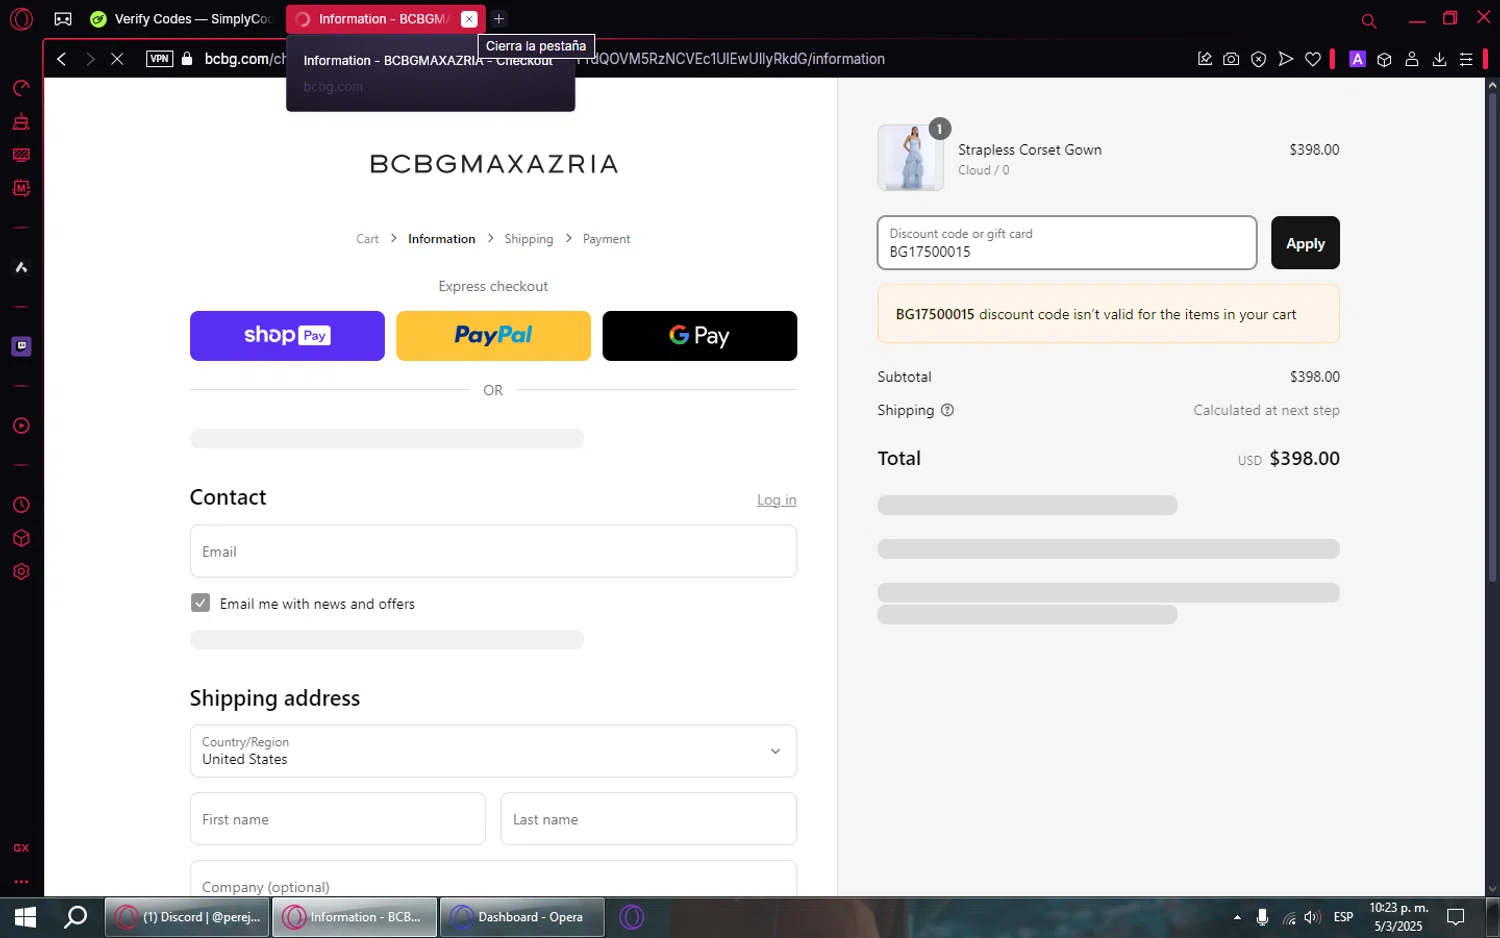Apply the discount code
The image size is (1500, 938).
pos(1305,243)
